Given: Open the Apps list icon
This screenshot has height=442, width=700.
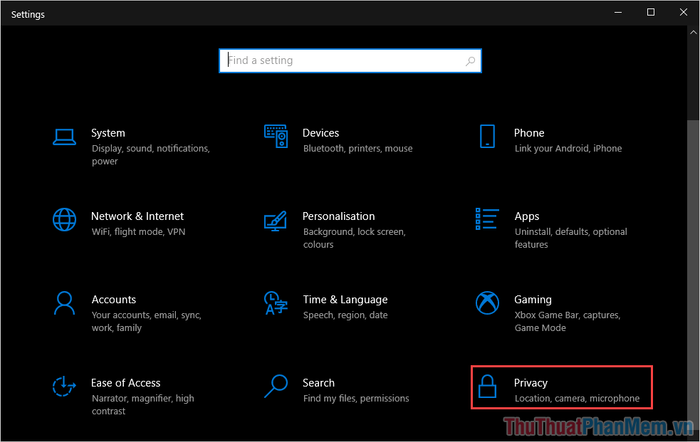Looking at the screenshot, I should click(x=487, y=219).
